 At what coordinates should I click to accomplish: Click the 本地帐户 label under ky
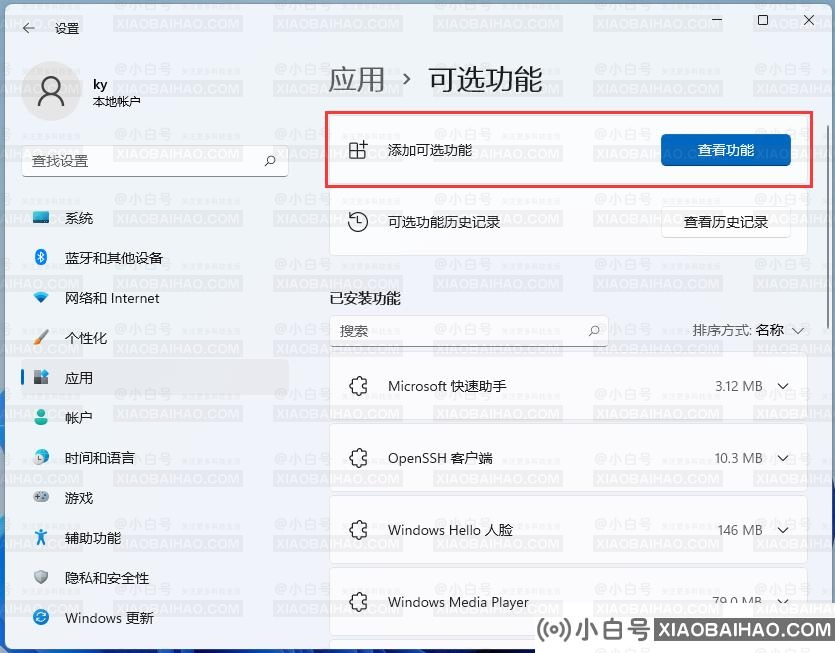(117, 101)
